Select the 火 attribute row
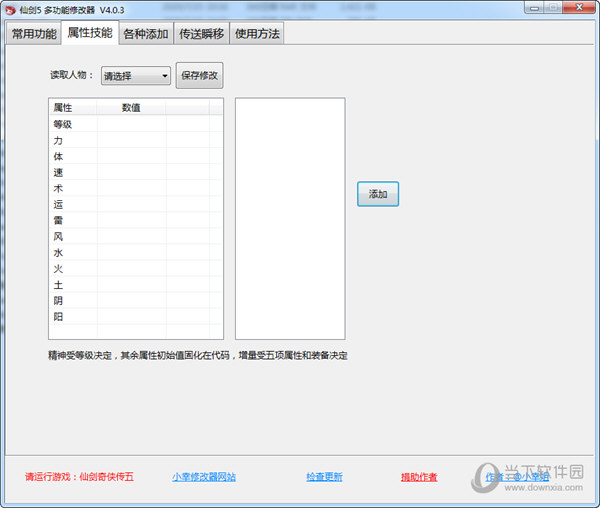The width and height of the screenshot is (600, 508). (x=136, y=269)
